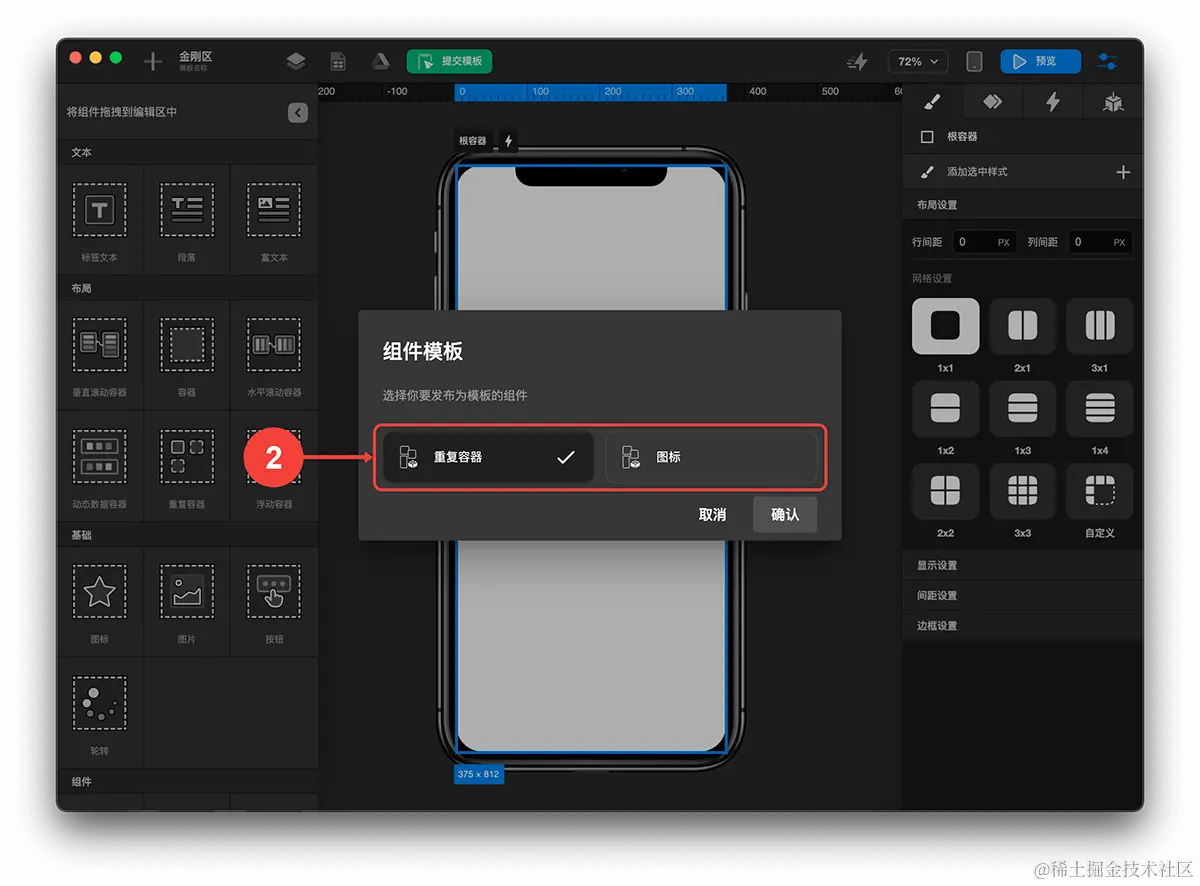
Task: Select the 1x3 grid layout
Action: (1022, 408)
